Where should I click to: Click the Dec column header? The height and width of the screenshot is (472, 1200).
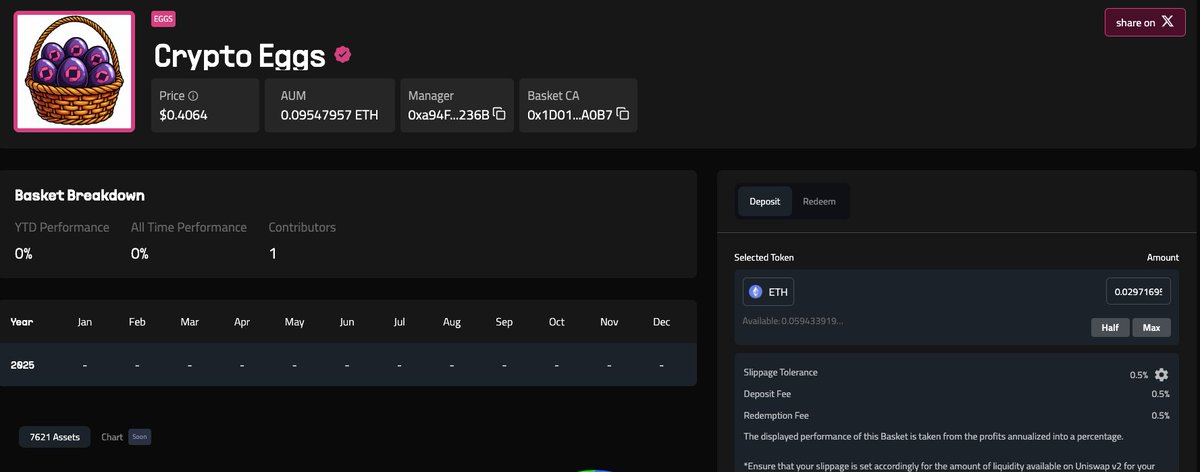coord(661,322)
